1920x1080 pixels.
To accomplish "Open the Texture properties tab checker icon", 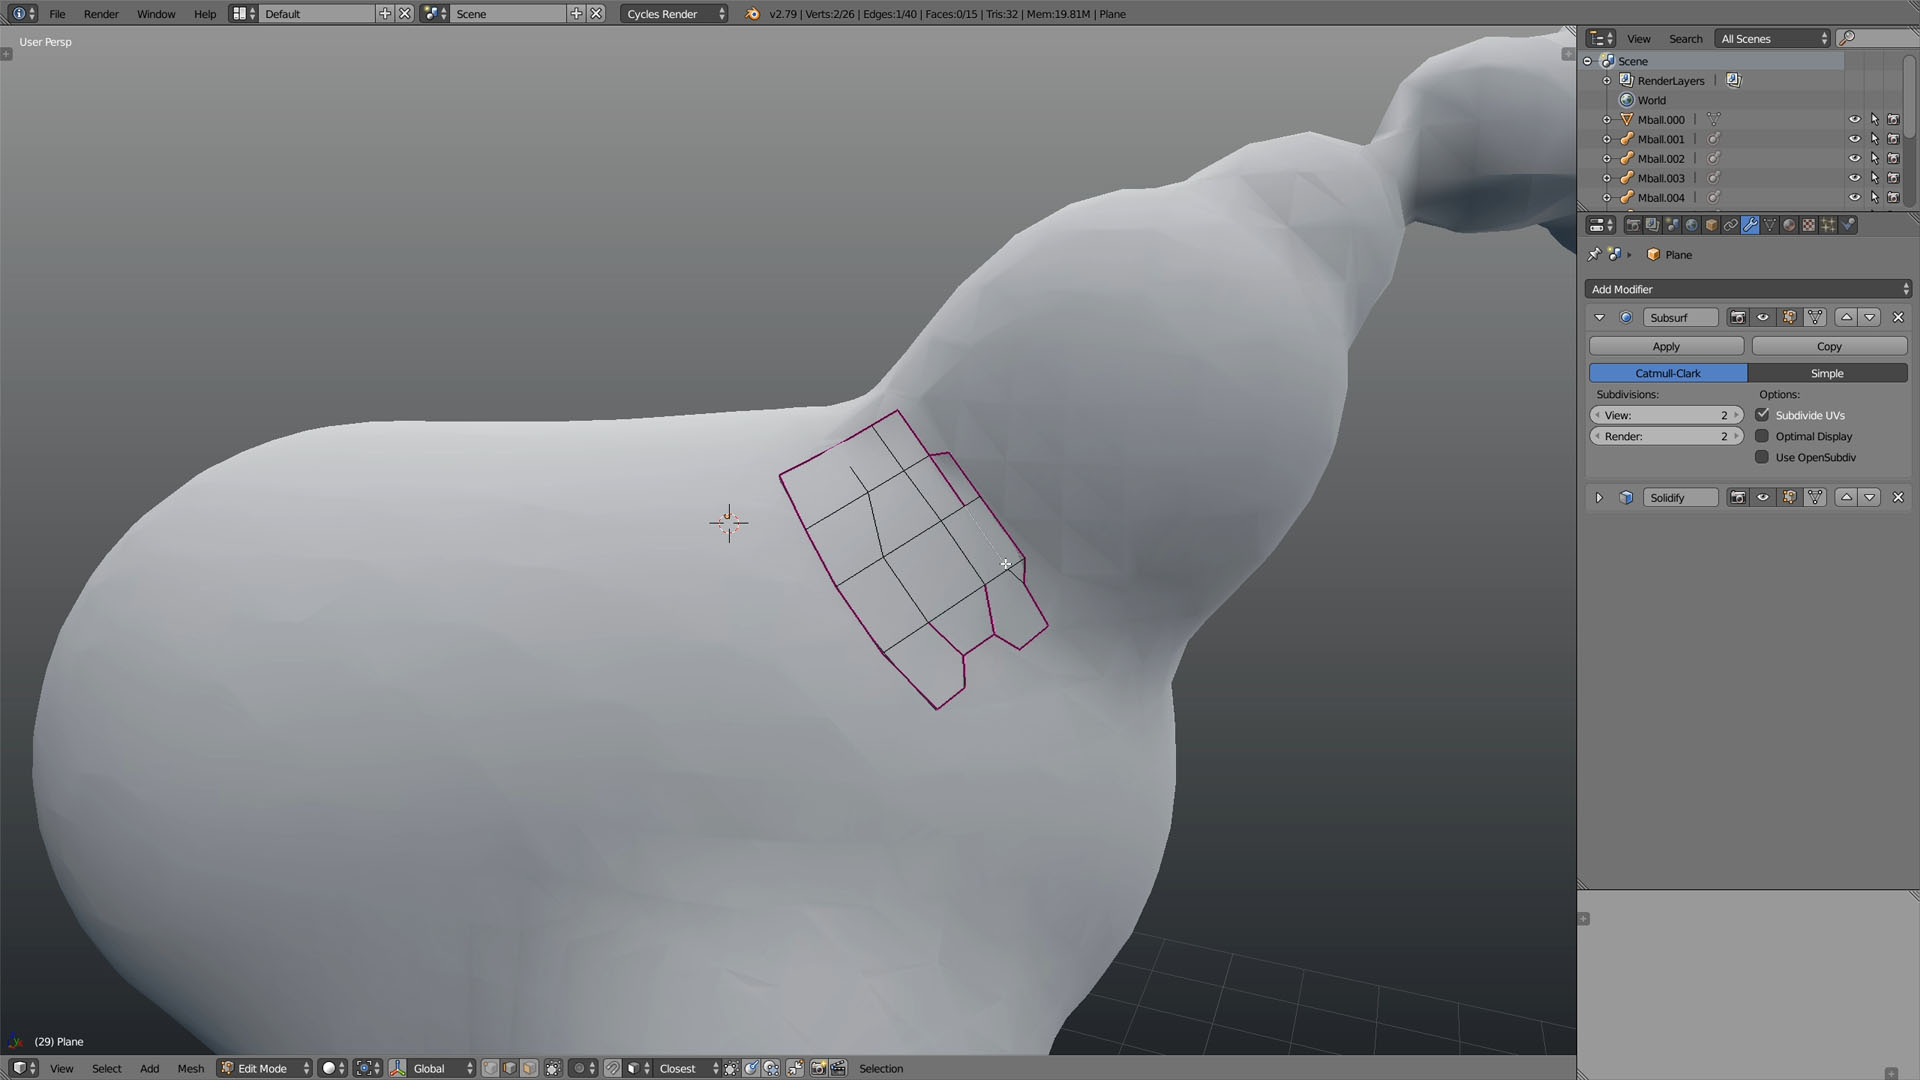I will tap(1808, 225).
